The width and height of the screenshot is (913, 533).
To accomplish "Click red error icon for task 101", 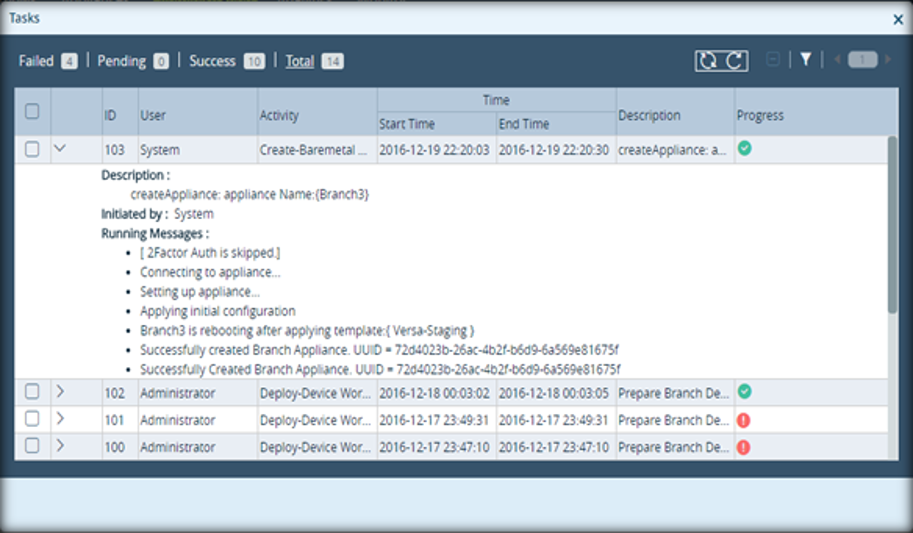I will 744,420.
